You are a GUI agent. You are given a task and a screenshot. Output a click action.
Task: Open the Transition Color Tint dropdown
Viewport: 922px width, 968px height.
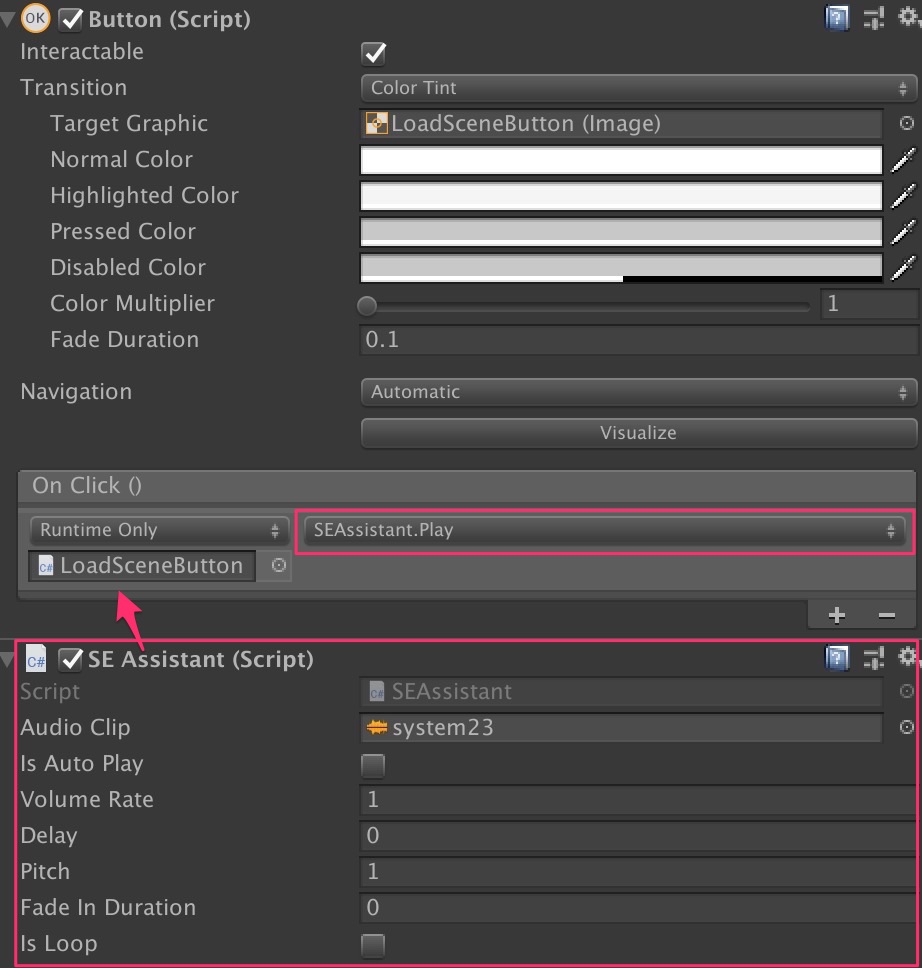(x=639, y=88)
